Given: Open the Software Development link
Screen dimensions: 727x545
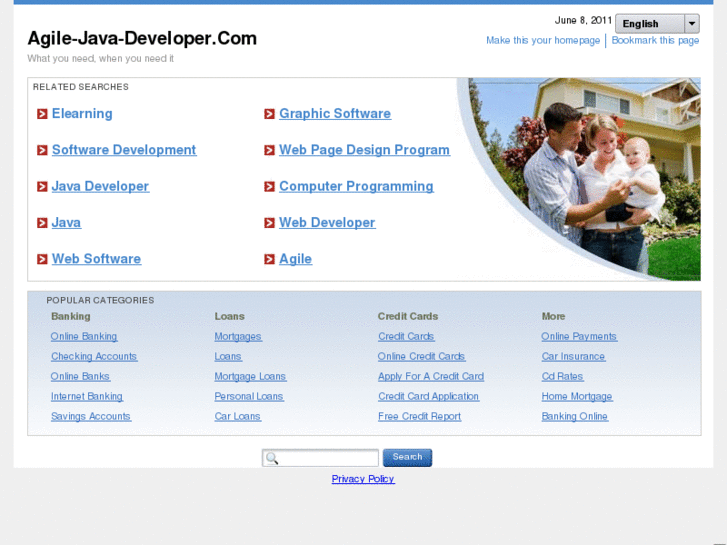Looking at the screenshot, I should point(124,150).
